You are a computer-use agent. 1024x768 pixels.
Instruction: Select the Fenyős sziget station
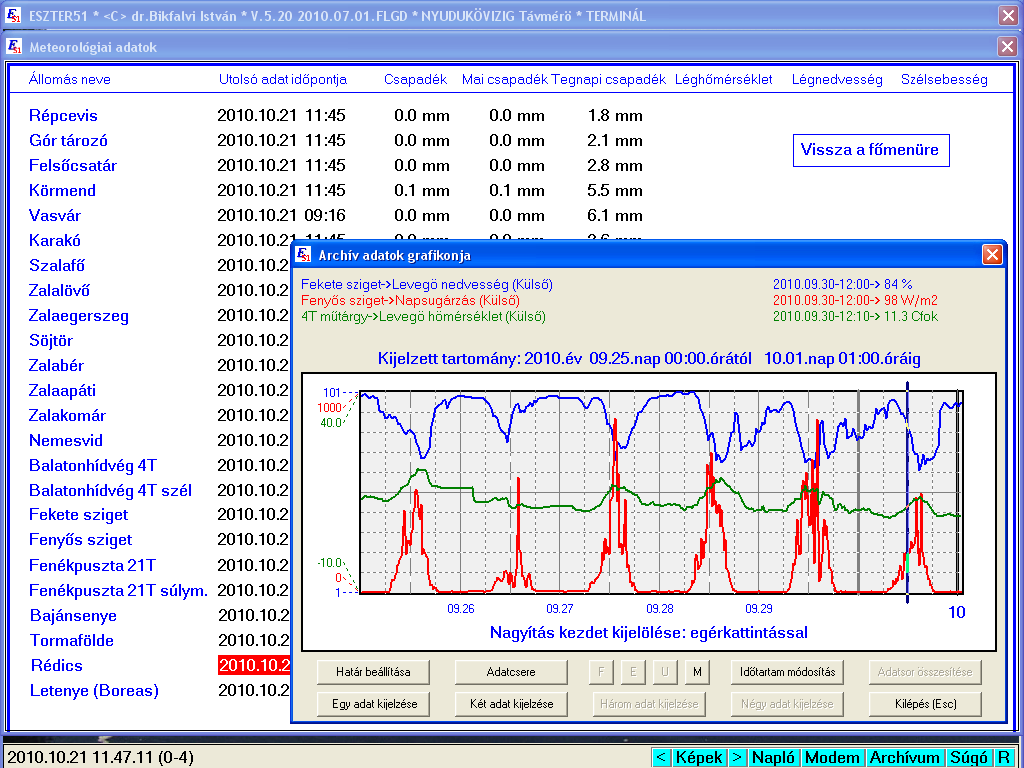click(x=80, y=540)
